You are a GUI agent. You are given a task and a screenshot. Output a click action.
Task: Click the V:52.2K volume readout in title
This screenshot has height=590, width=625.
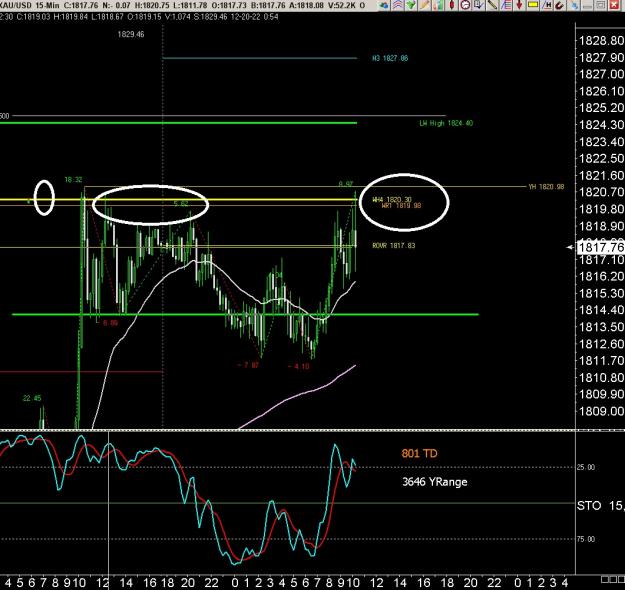(341, 5)
